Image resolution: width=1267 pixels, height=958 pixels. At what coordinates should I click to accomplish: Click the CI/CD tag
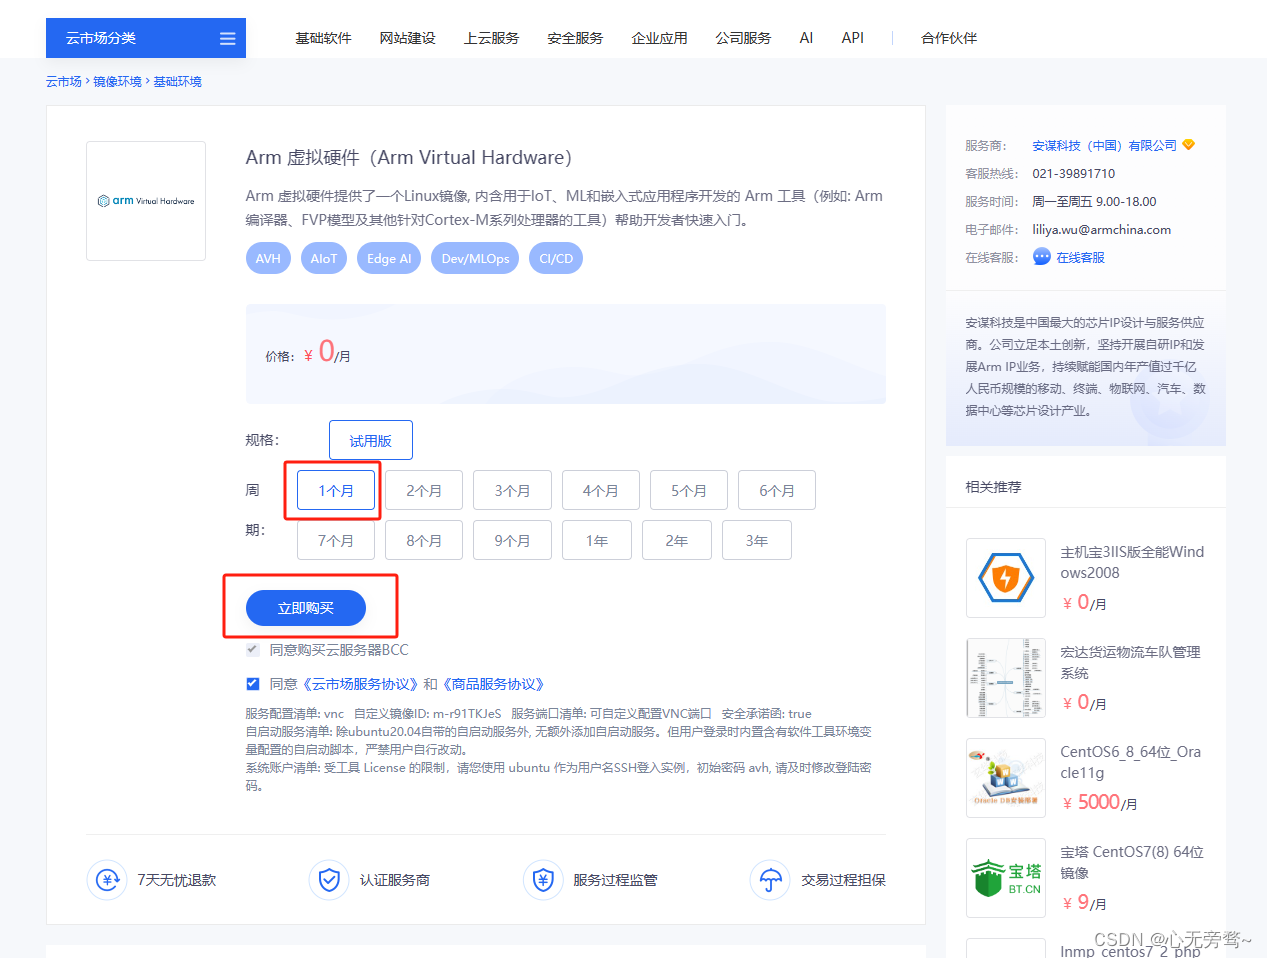coord(556,258)
